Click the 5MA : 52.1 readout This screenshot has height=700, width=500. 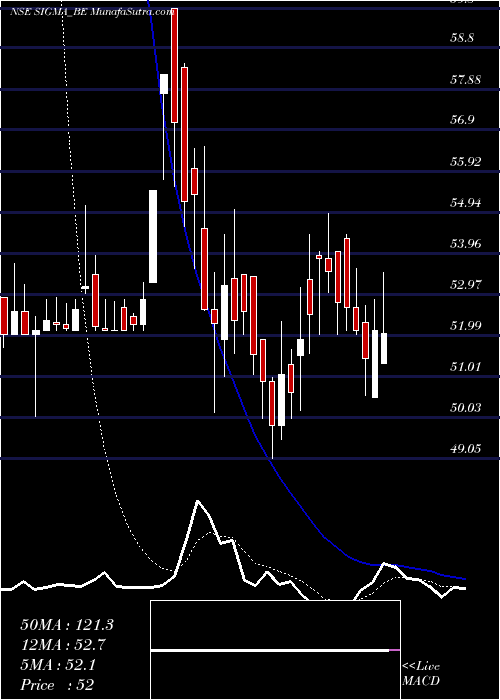58,665
